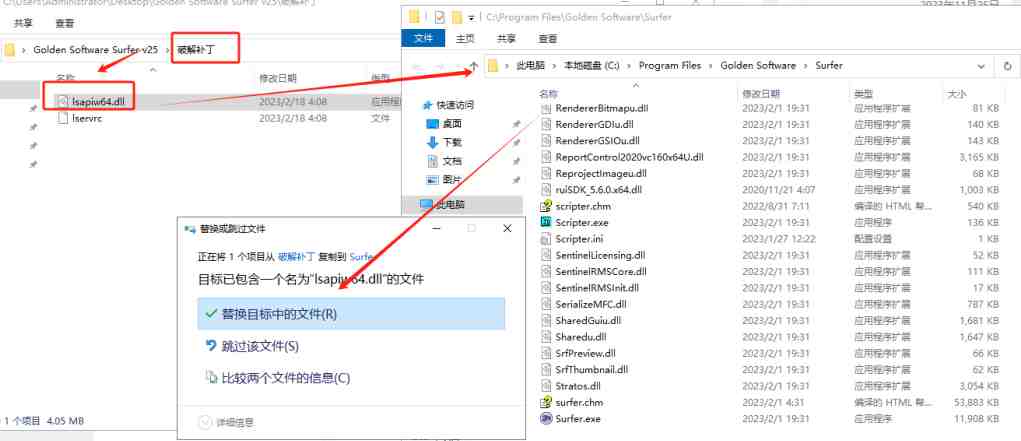Close the replace or skip files dialog

[508, 229]
